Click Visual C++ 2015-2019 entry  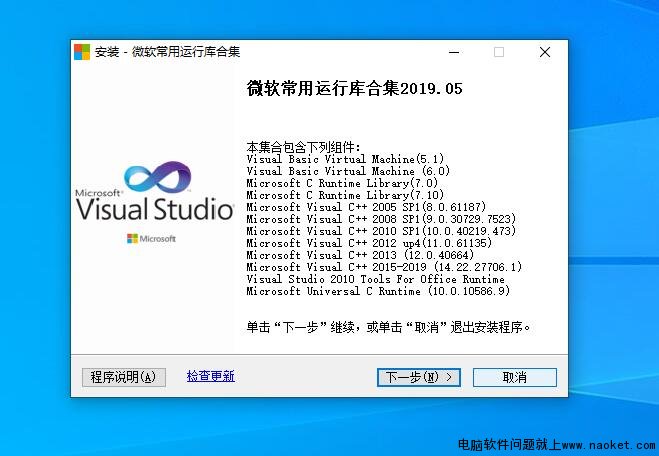[x=384, y=267]
